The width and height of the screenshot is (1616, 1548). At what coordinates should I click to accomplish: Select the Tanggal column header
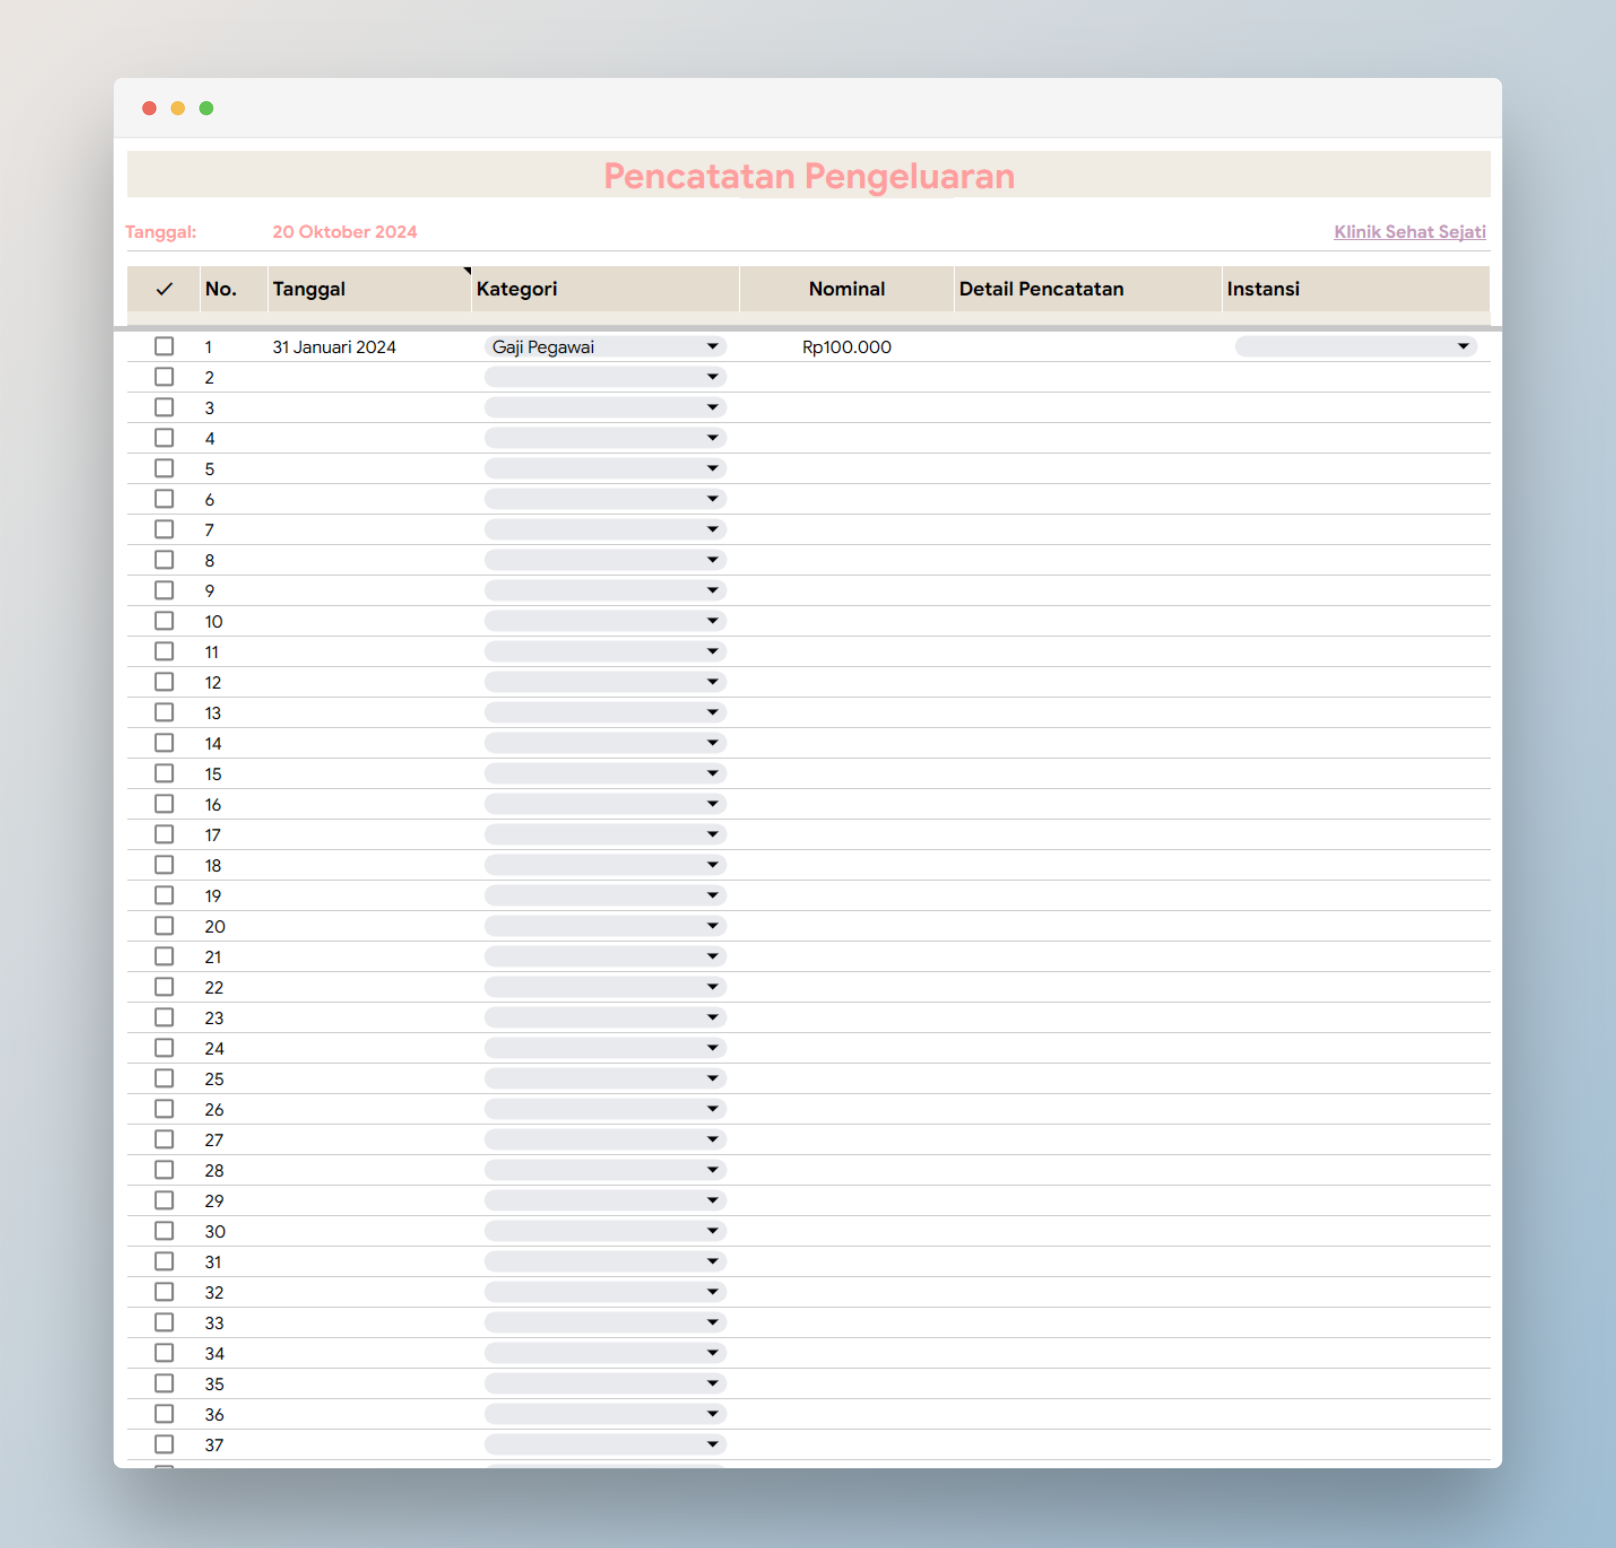(x=369, y=289)
